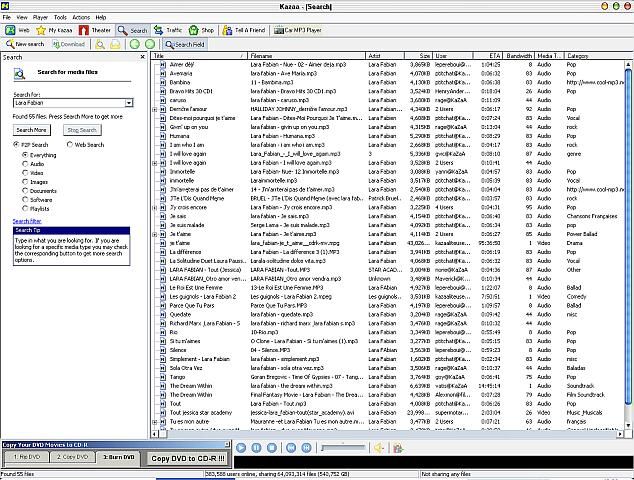Click the player volume slider
Viewport: 634px width, 480px height.
(x=343, y=448)
